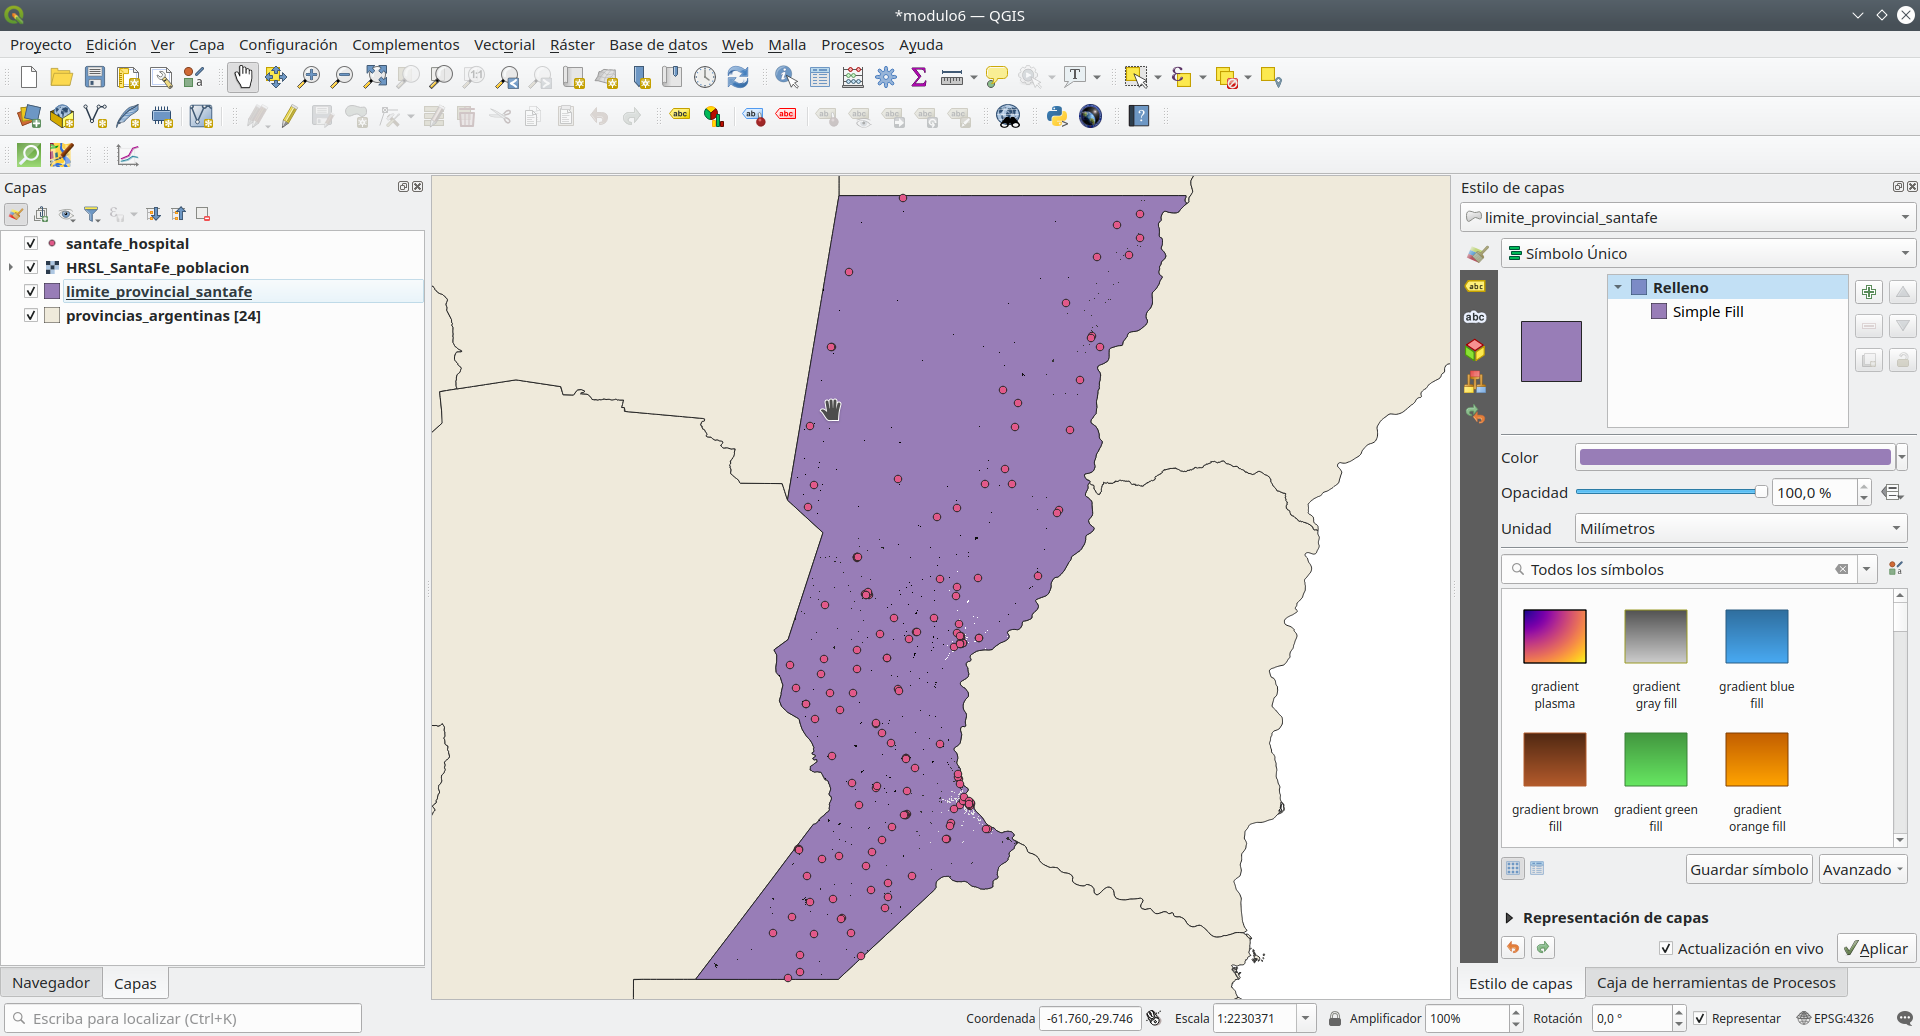Open the Vectorial menu
The width and height of the screenshot is (1920, 1036).
click(504, 44)
